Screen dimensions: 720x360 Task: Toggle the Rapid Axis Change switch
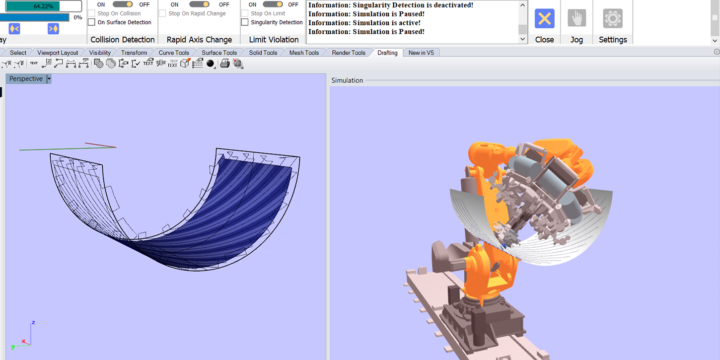199,5
